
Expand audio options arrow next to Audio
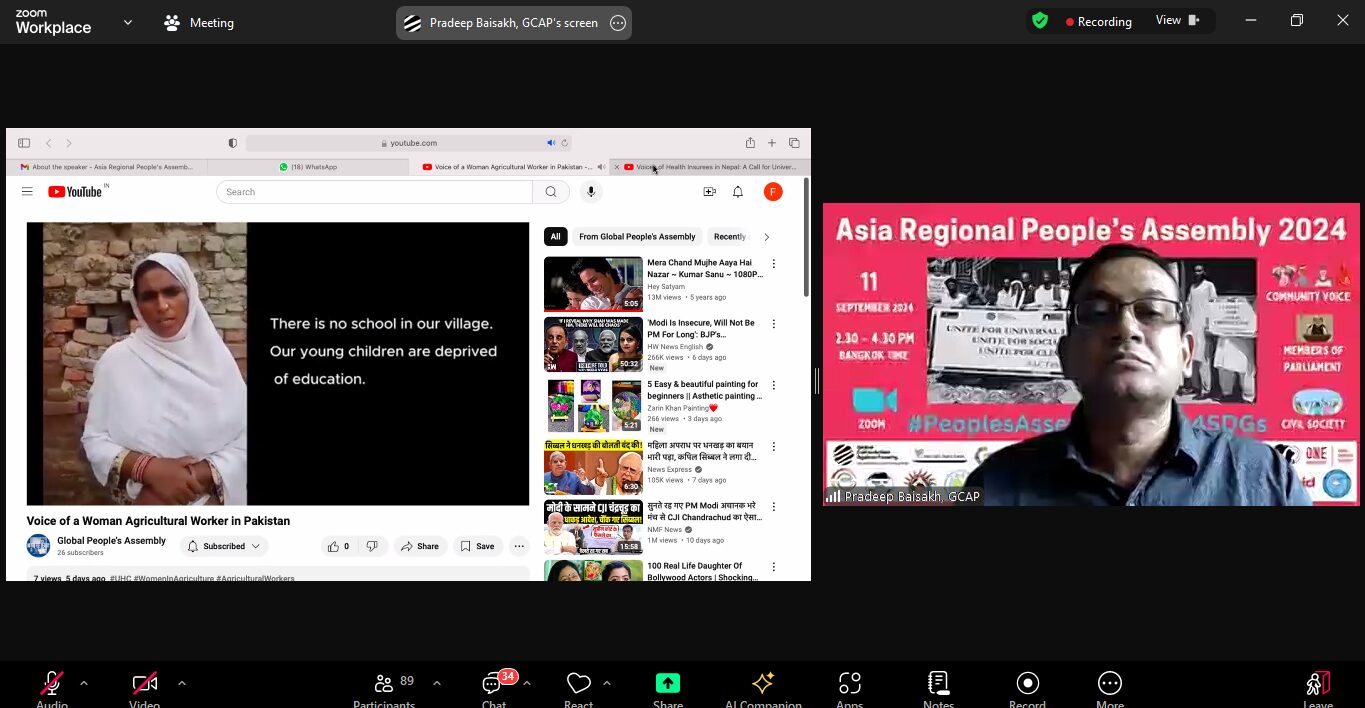coord(84,683)
